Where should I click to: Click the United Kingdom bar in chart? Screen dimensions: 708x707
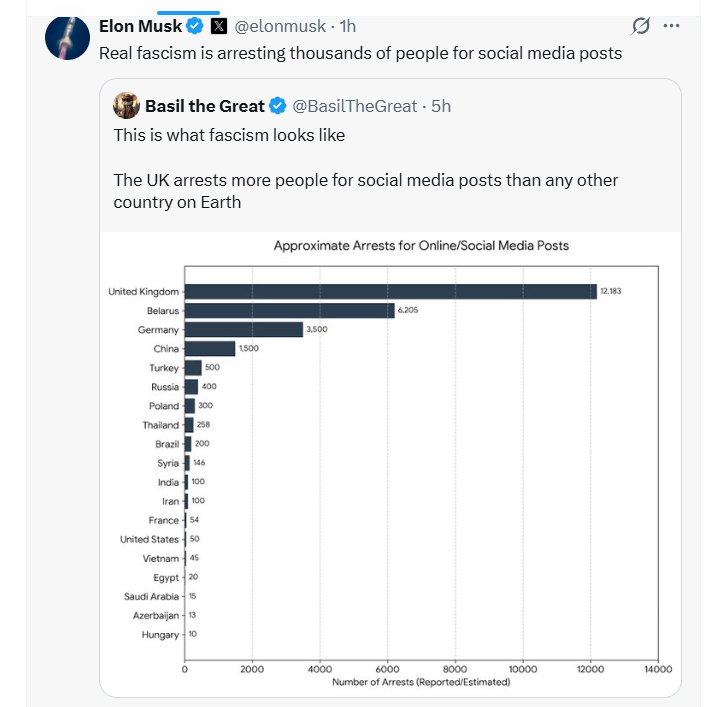coord(391,292)
